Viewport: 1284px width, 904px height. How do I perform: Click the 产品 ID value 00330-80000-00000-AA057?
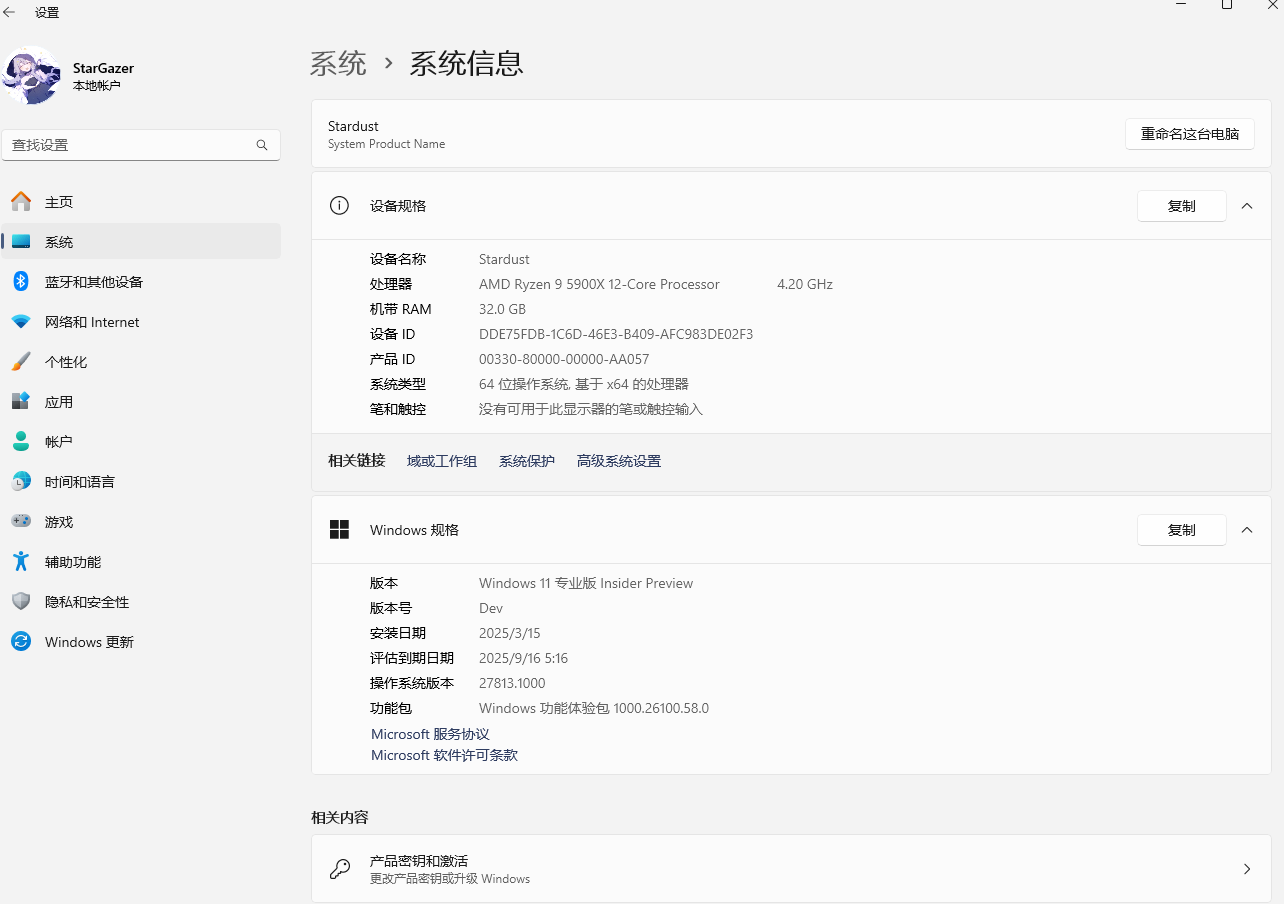point(564,359)
